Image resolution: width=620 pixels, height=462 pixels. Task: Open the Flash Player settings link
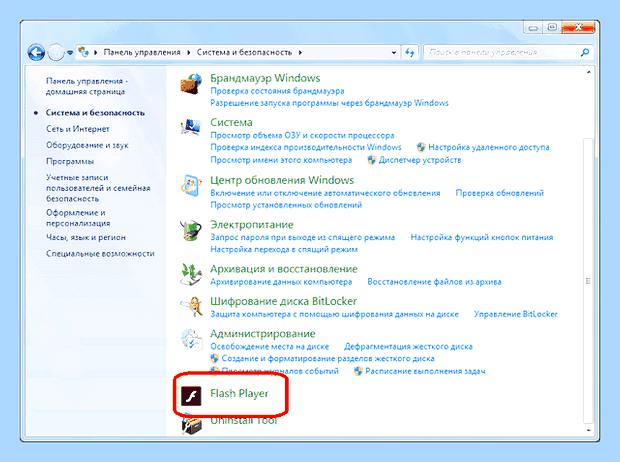(239, 394)
